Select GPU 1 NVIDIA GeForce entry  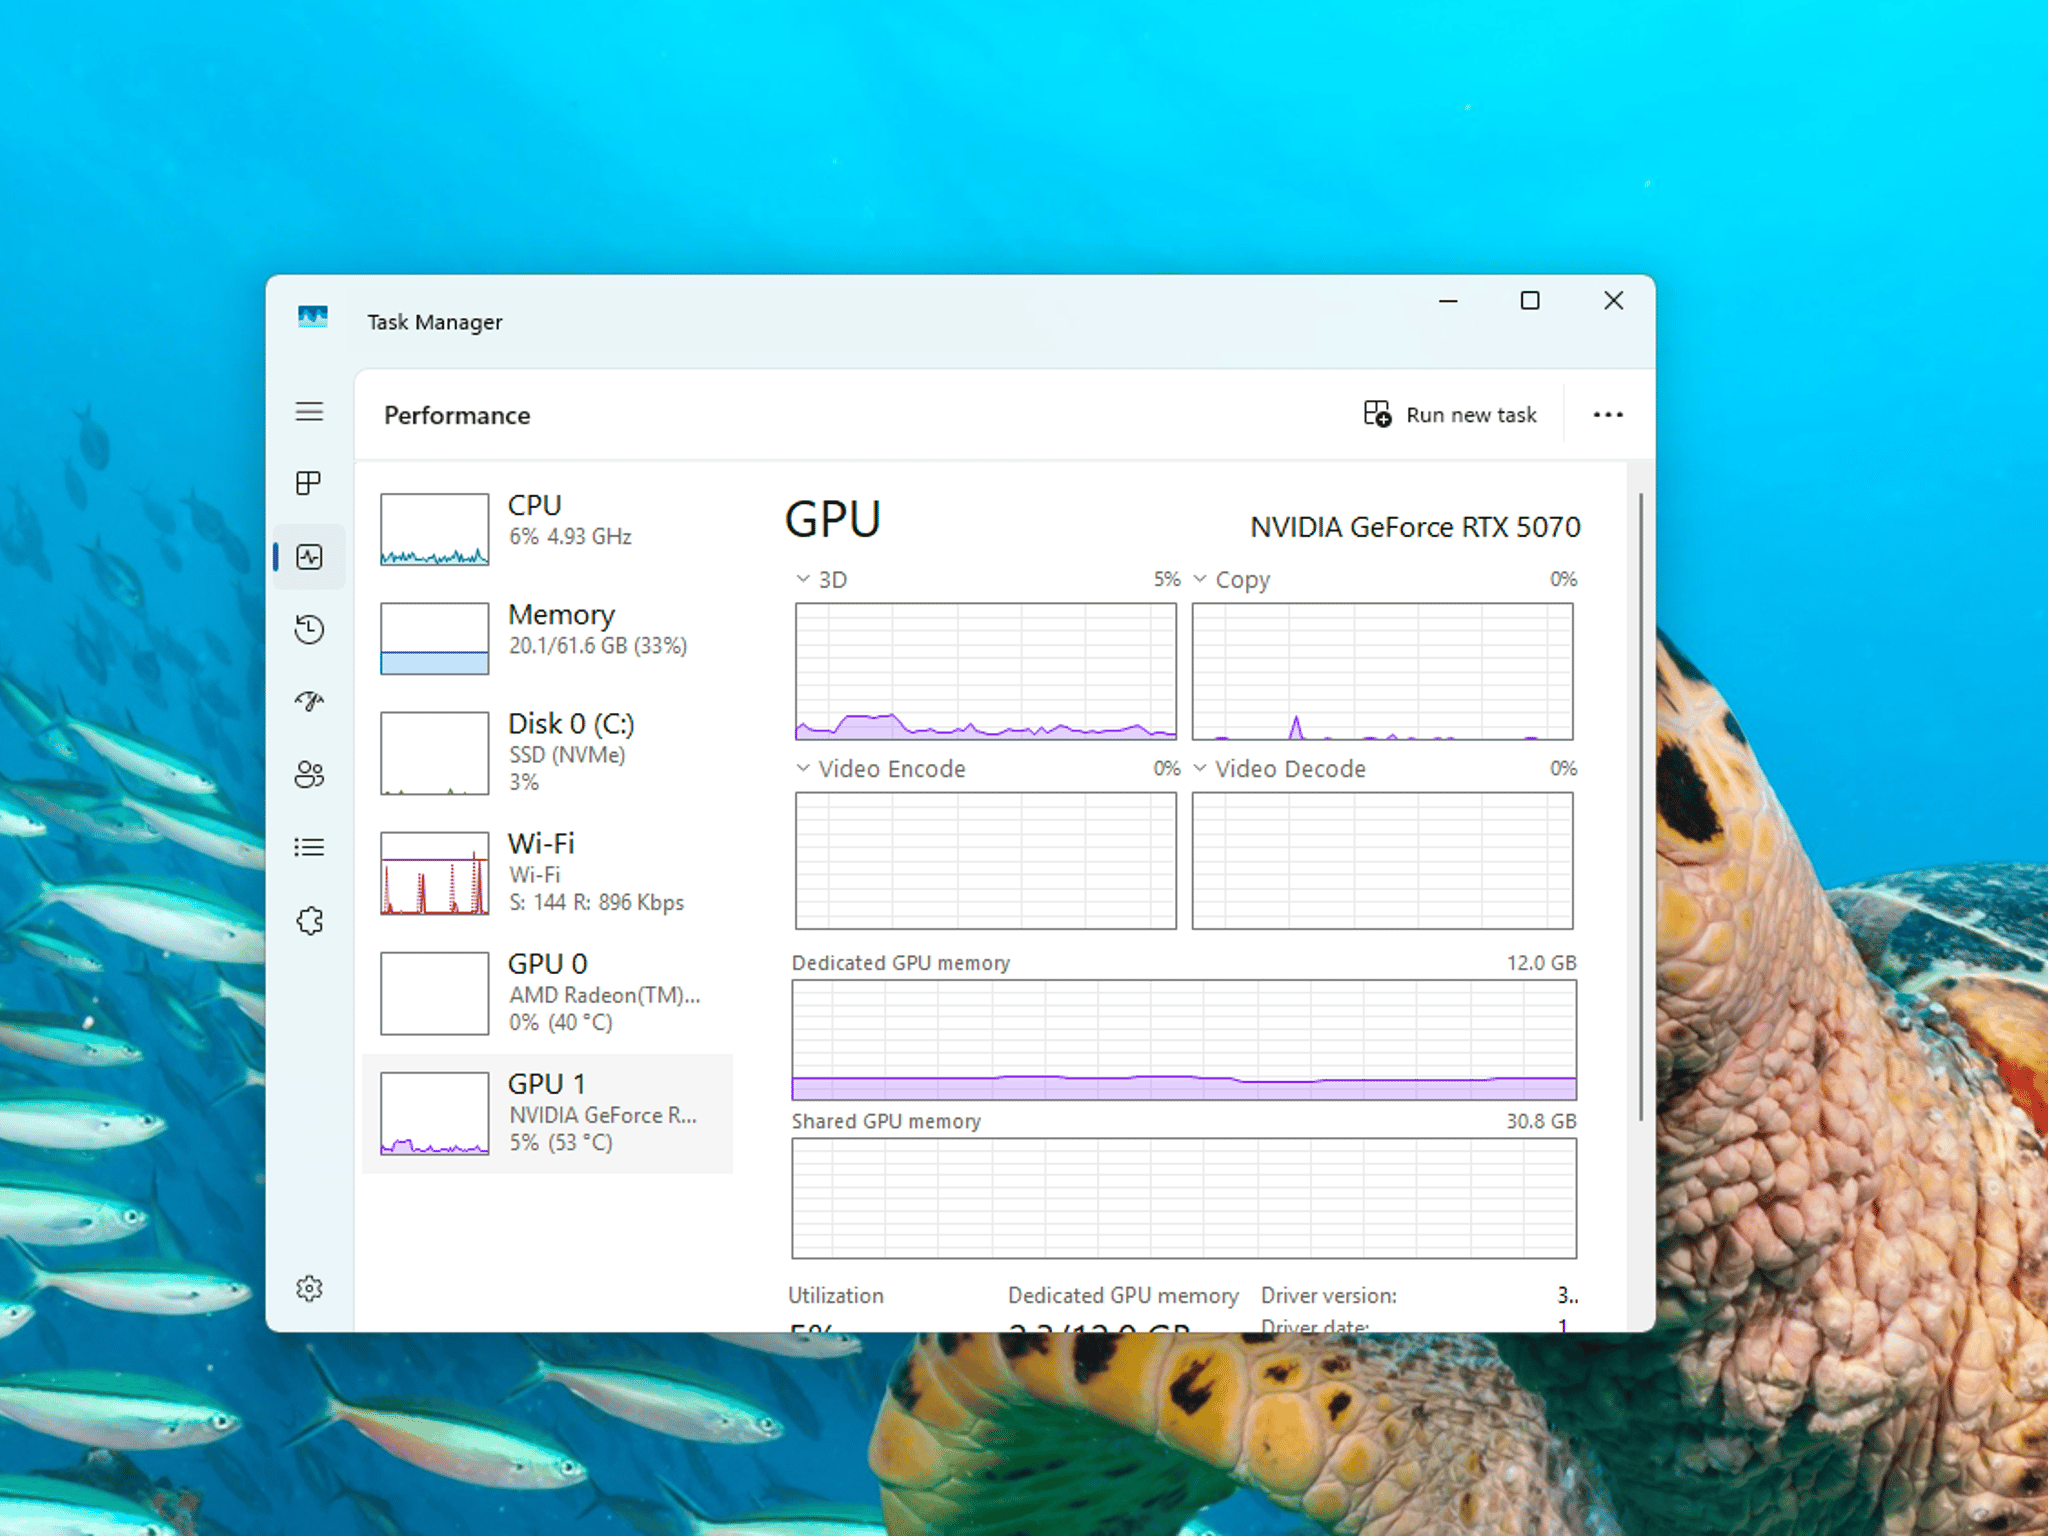(548, 1113)
